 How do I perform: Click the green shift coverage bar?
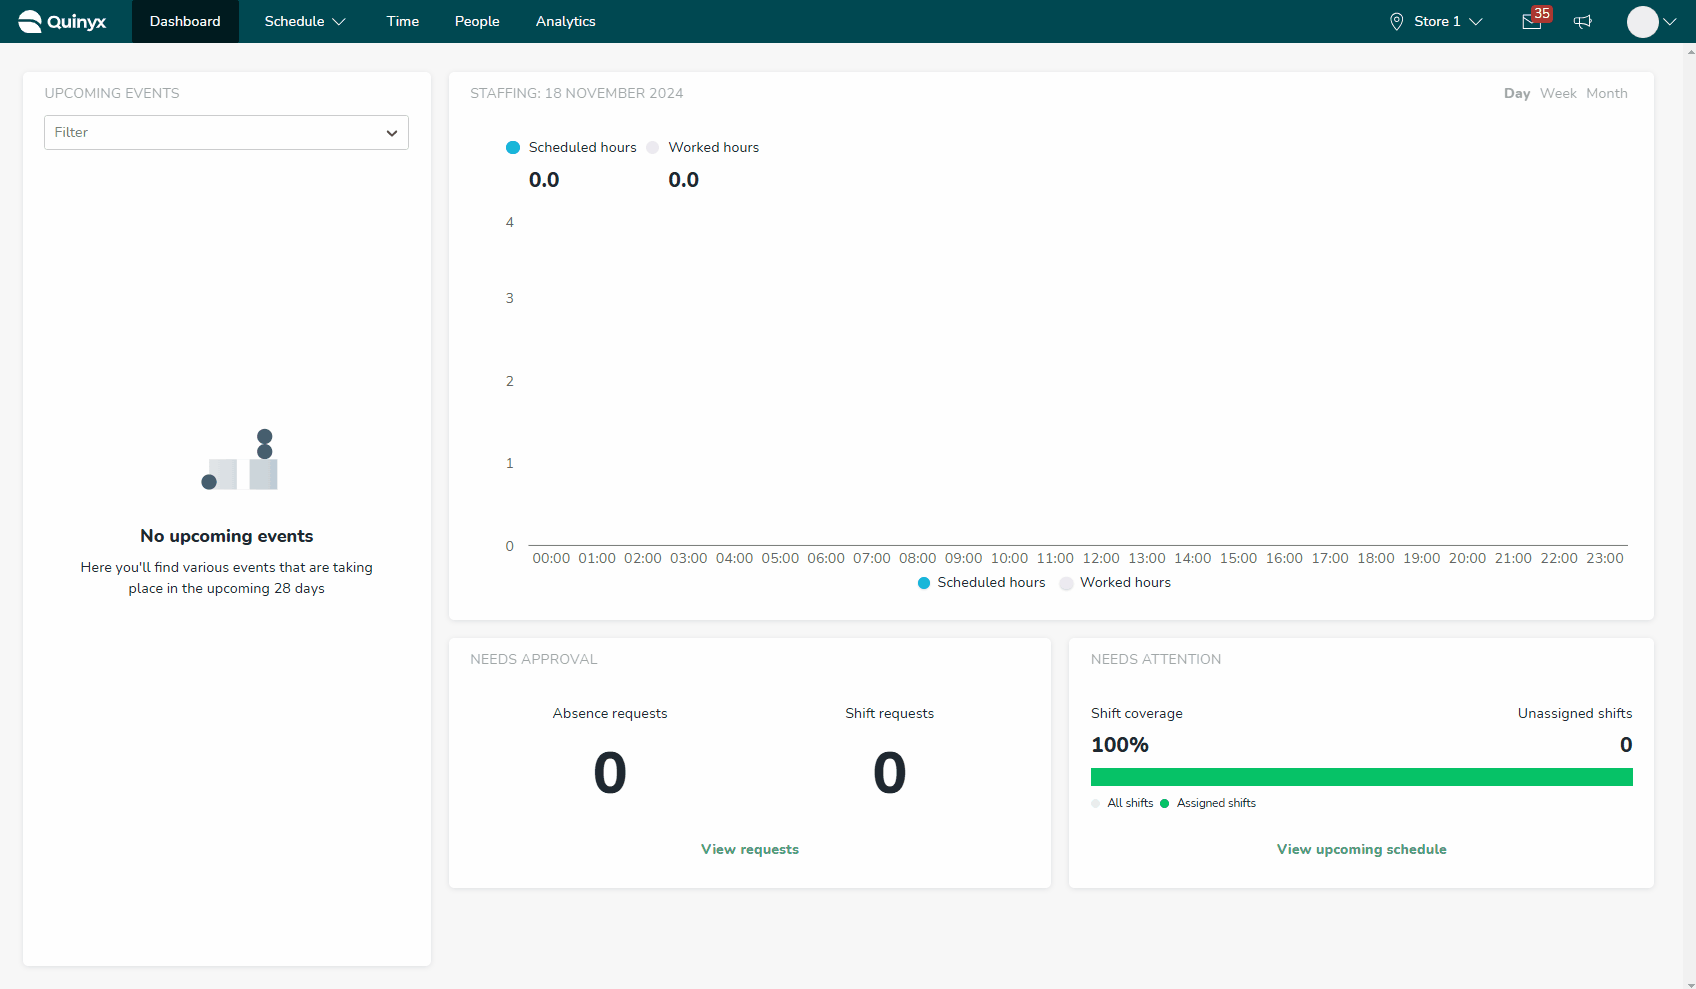1361,777
